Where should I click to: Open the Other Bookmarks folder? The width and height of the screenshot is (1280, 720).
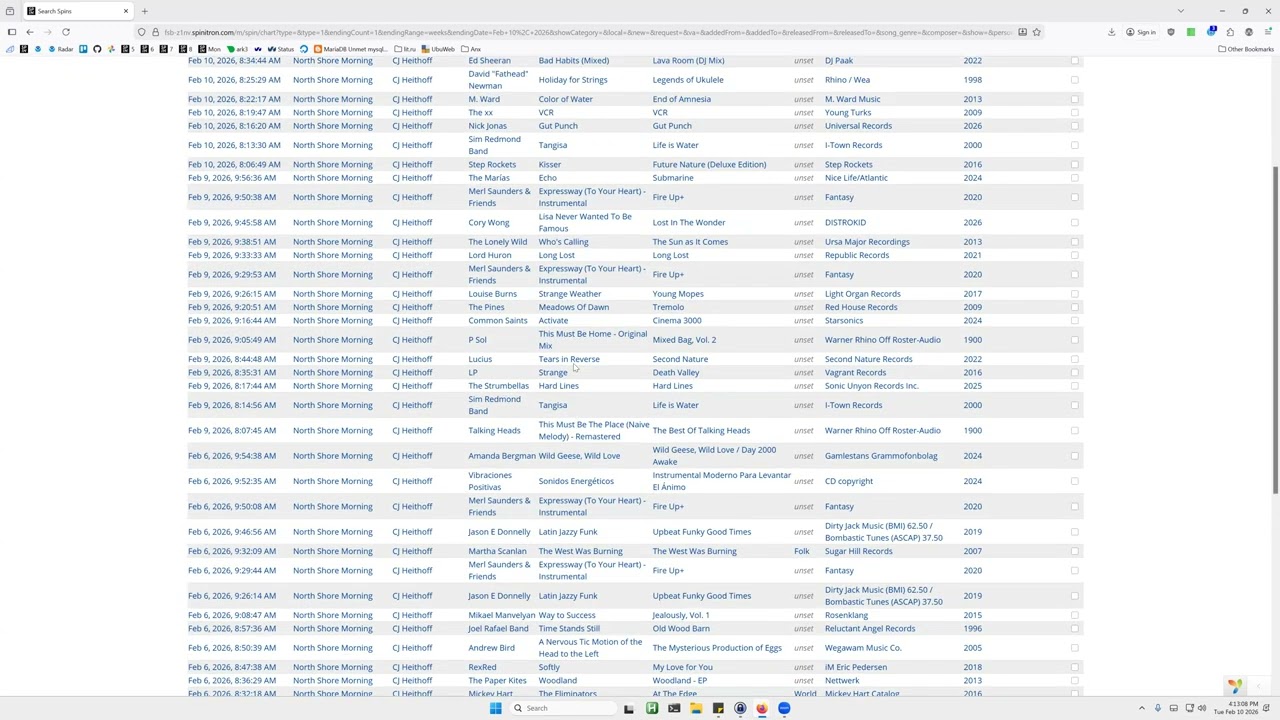[1247, 49]
